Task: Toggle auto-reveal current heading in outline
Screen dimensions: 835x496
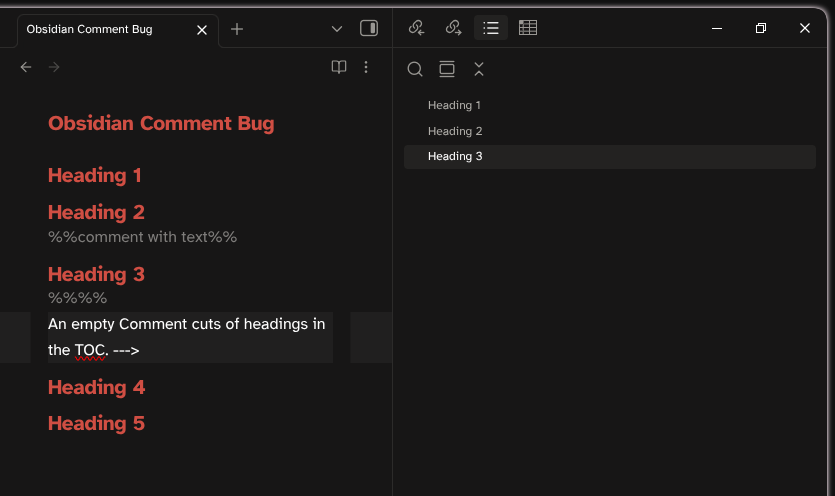Action: (447, 69)
